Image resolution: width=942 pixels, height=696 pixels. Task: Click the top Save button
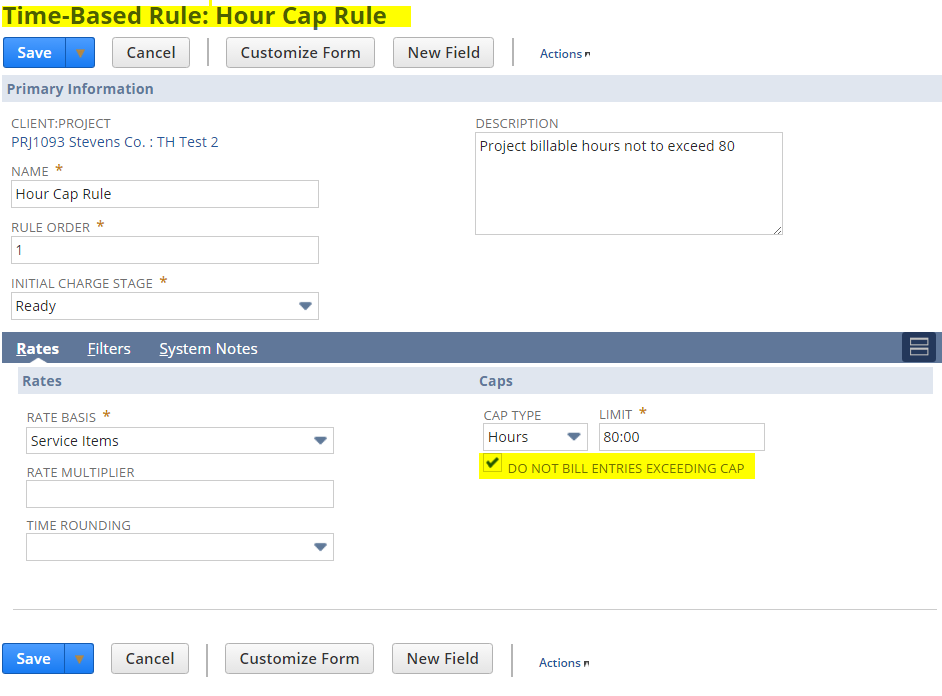click(35, 53)
